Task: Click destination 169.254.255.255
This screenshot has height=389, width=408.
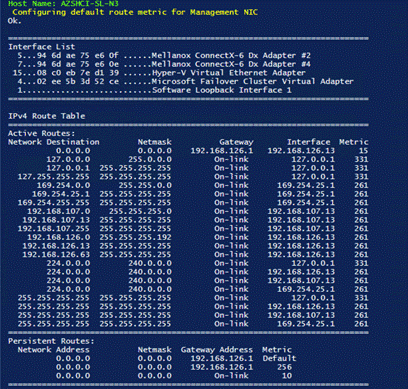Action: (54, 203)
